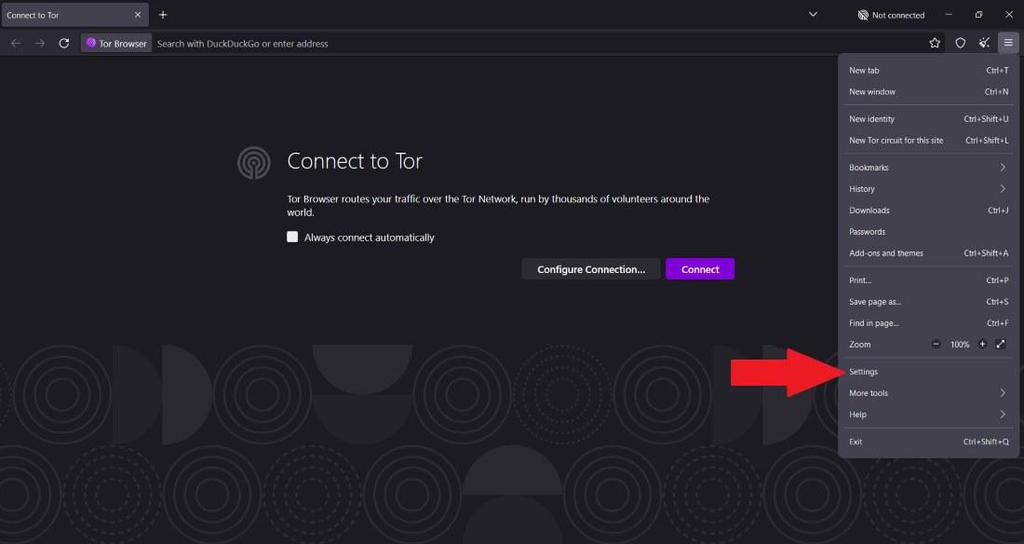Click the New Identity broom icon

click(984, 43)
